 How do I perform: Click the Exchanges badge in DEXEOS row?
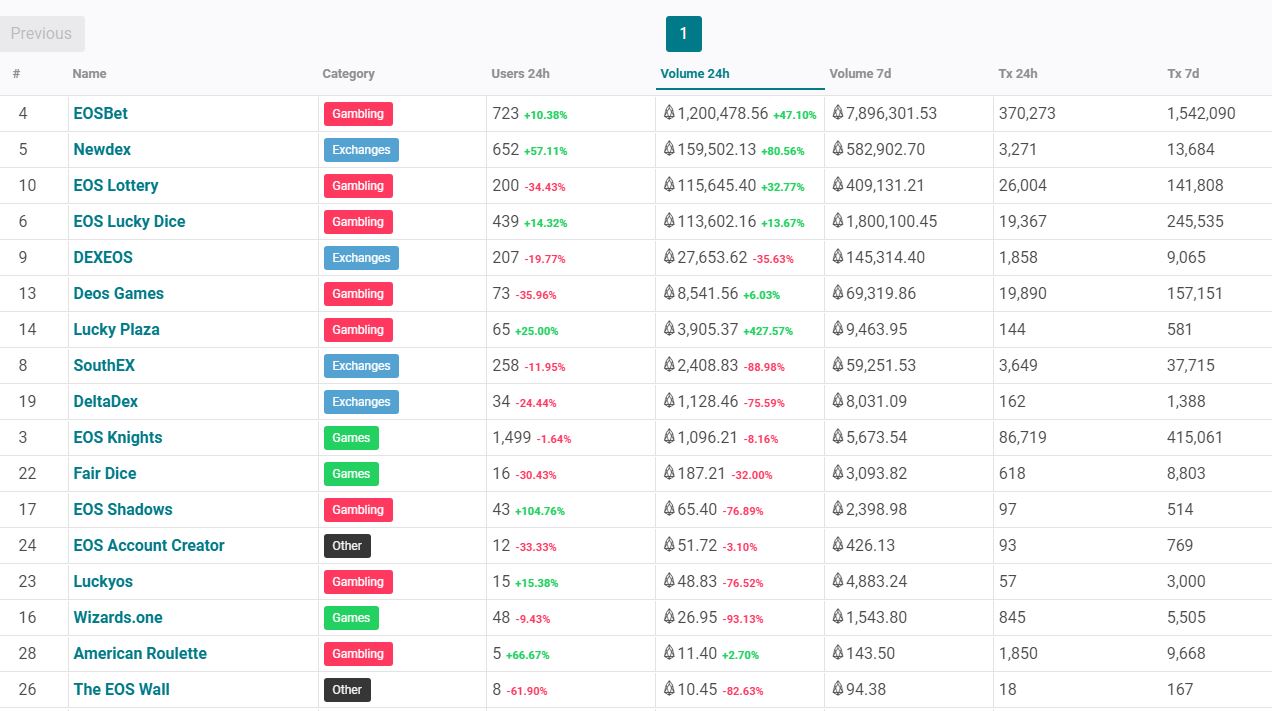(x=361, y=258)
